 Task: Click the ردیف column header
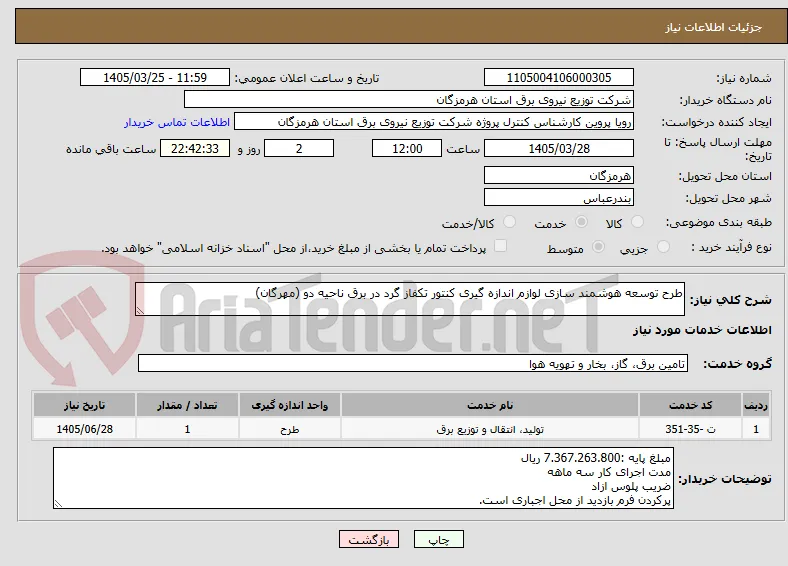tap(756, 405)
